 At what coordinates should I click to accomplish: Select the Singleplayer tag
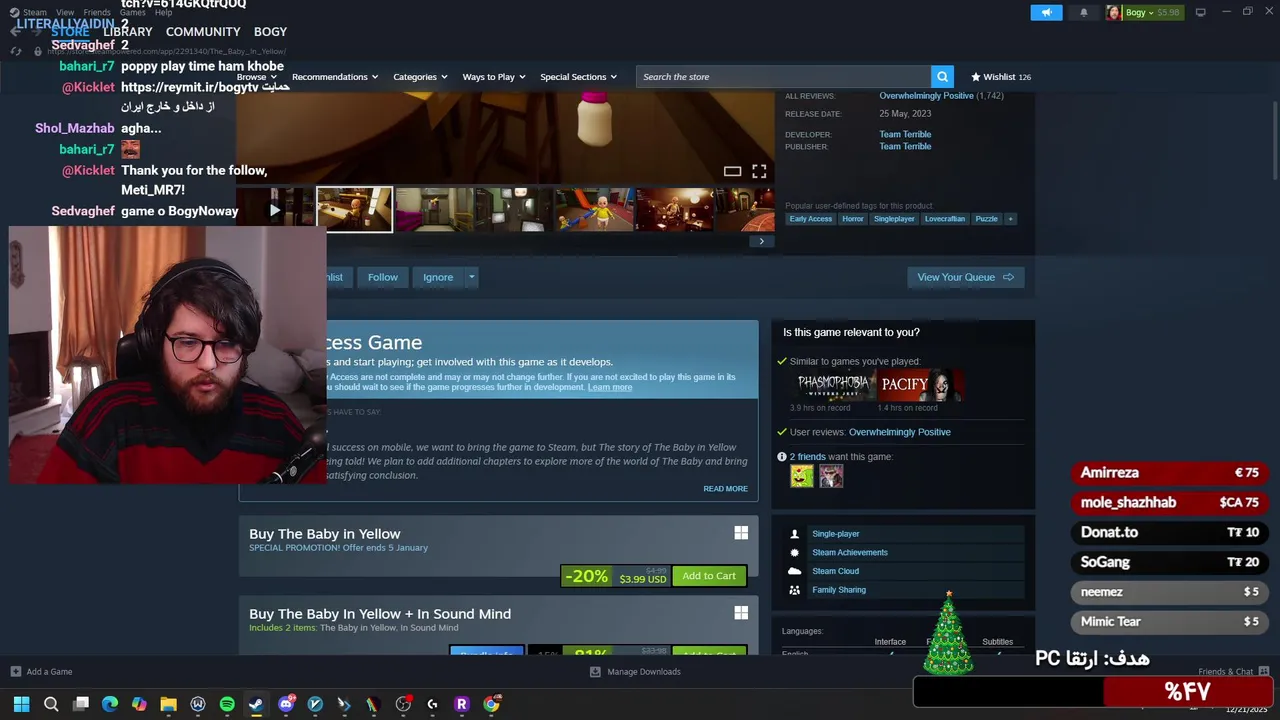[894, 219]
